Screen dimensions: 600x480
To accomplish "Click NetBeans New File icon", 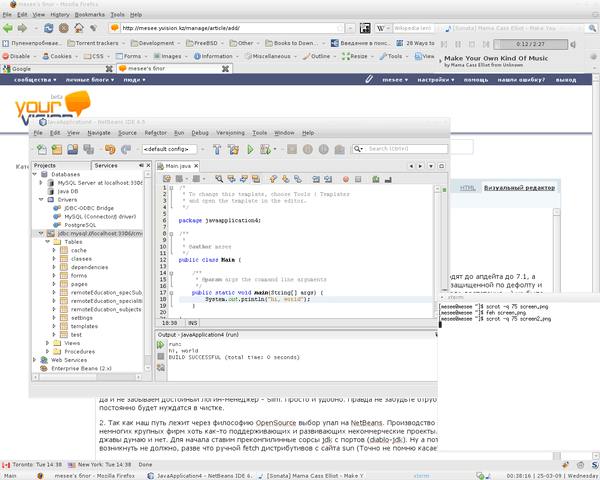I will pyautogui.click(x=42, y=149).
